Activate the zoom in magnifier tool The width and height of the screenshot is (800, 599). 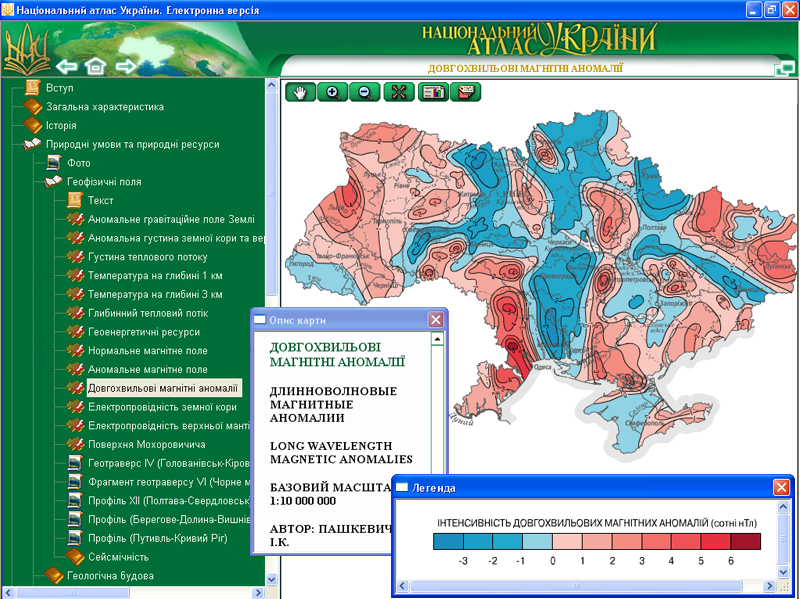pyautogui.click(x=332, y=92)
